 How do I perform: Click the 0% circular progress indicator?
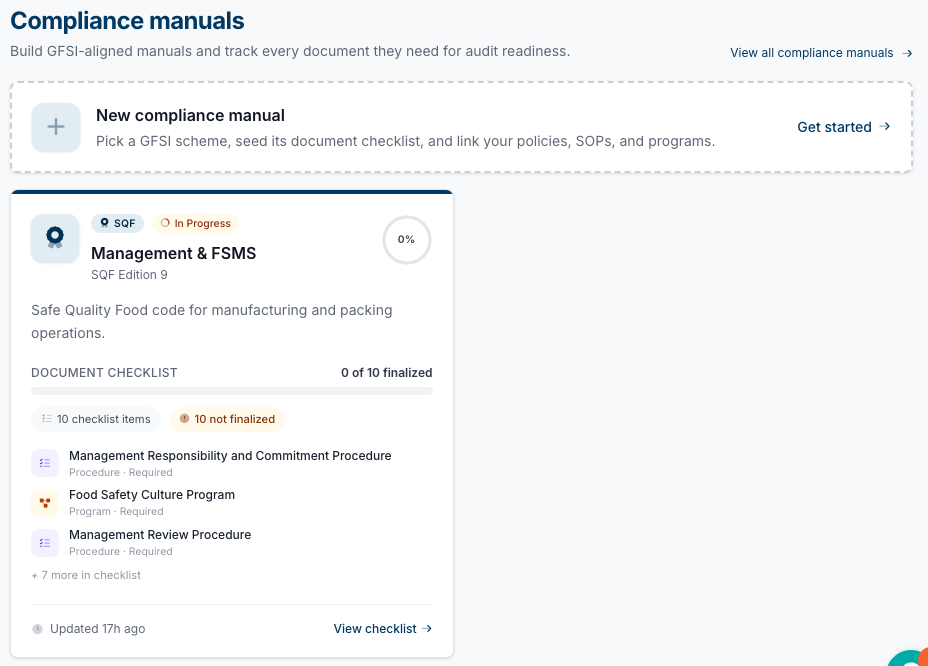407,240
